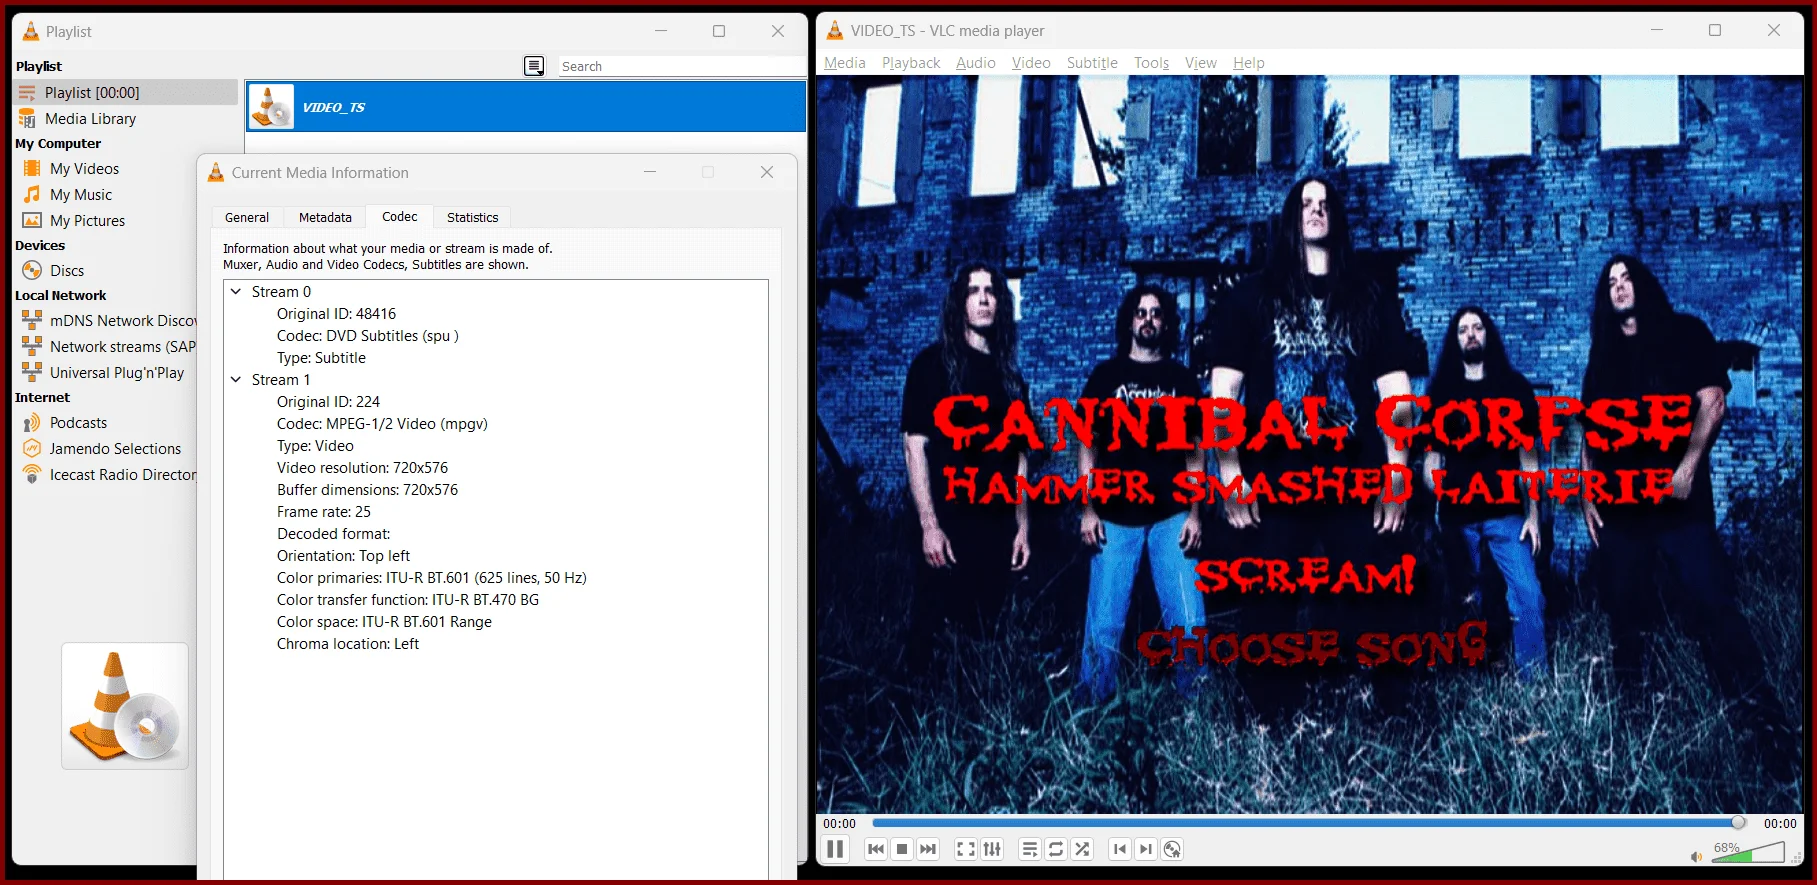The width and height of the screenshot is (1817, 885).
Task: Select the Codec tab
Action: tap(400, 216)
